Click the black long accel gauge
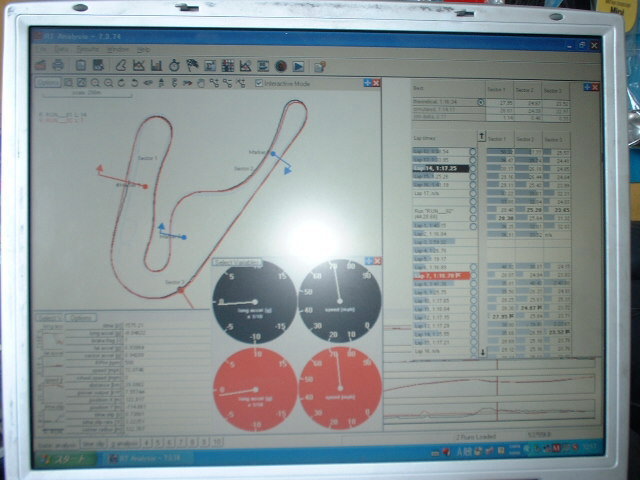640x480 pixels. (x=255, y=301)
